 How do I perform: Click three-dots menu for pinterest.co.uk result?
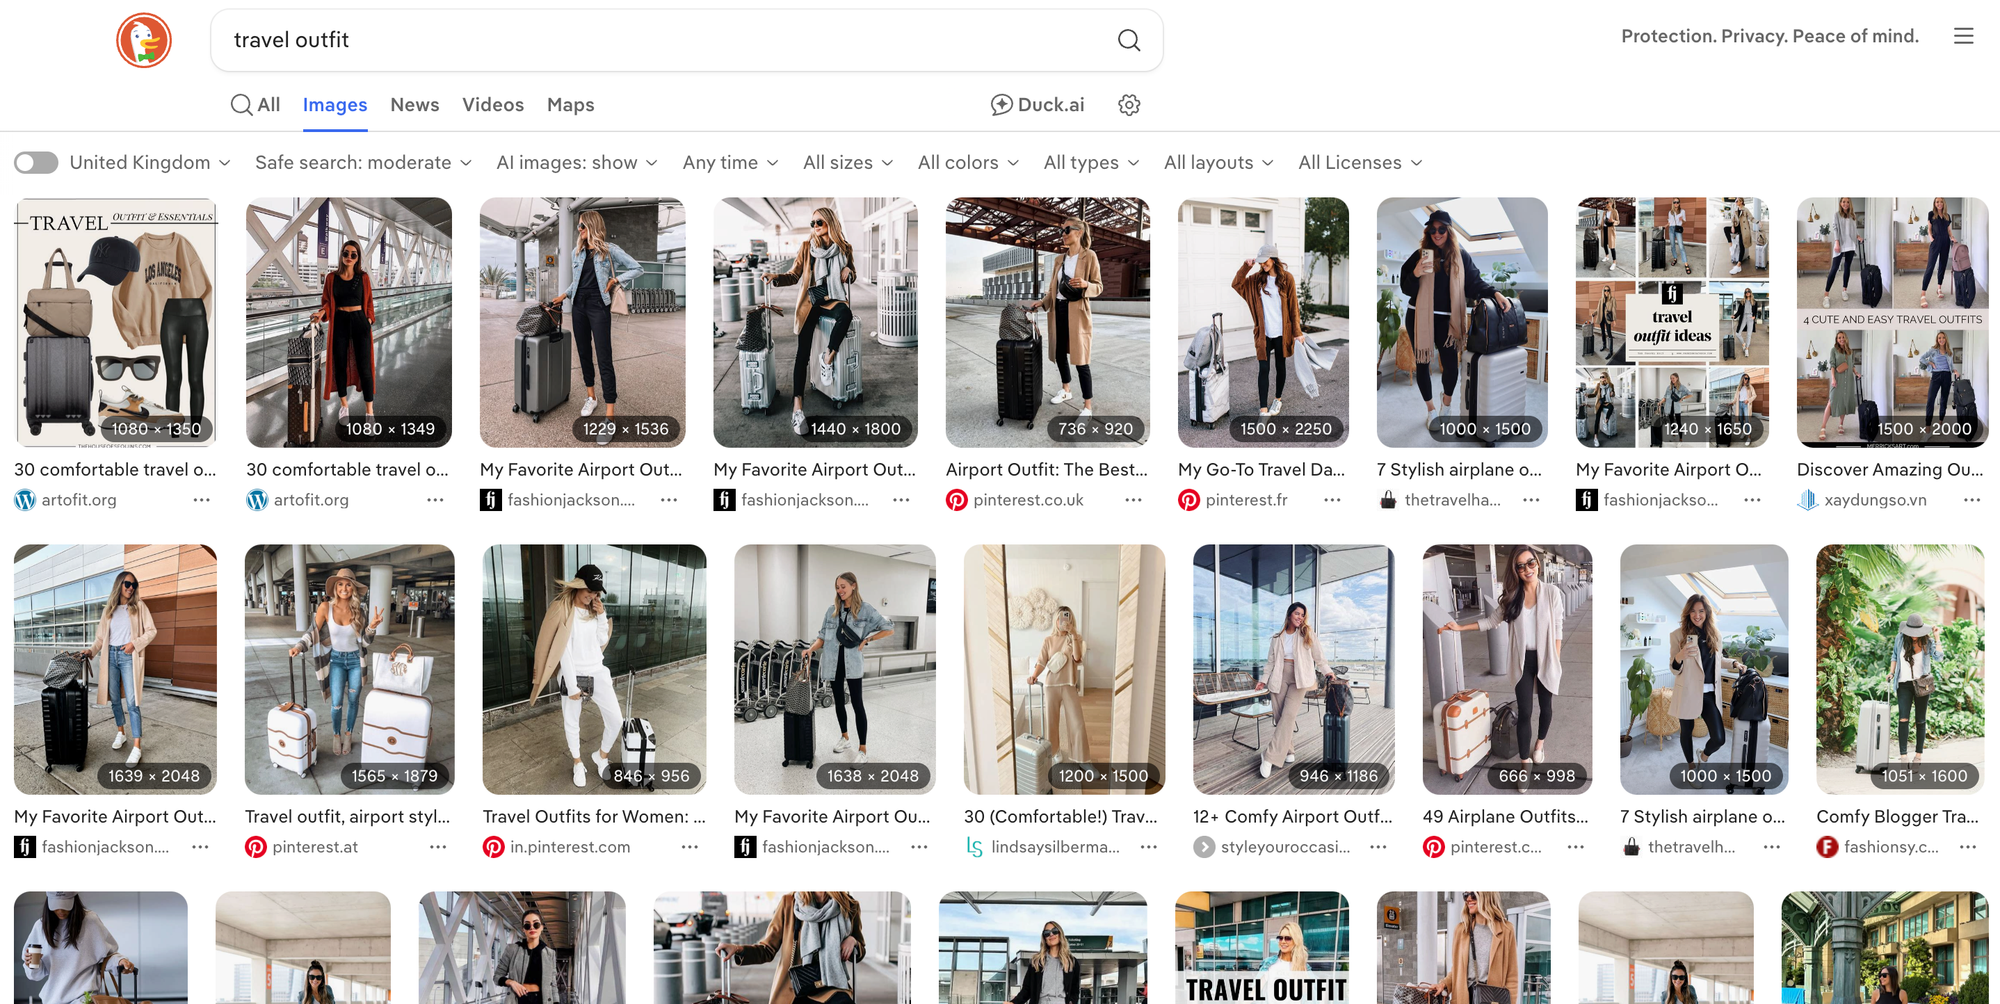[1132, 500]
